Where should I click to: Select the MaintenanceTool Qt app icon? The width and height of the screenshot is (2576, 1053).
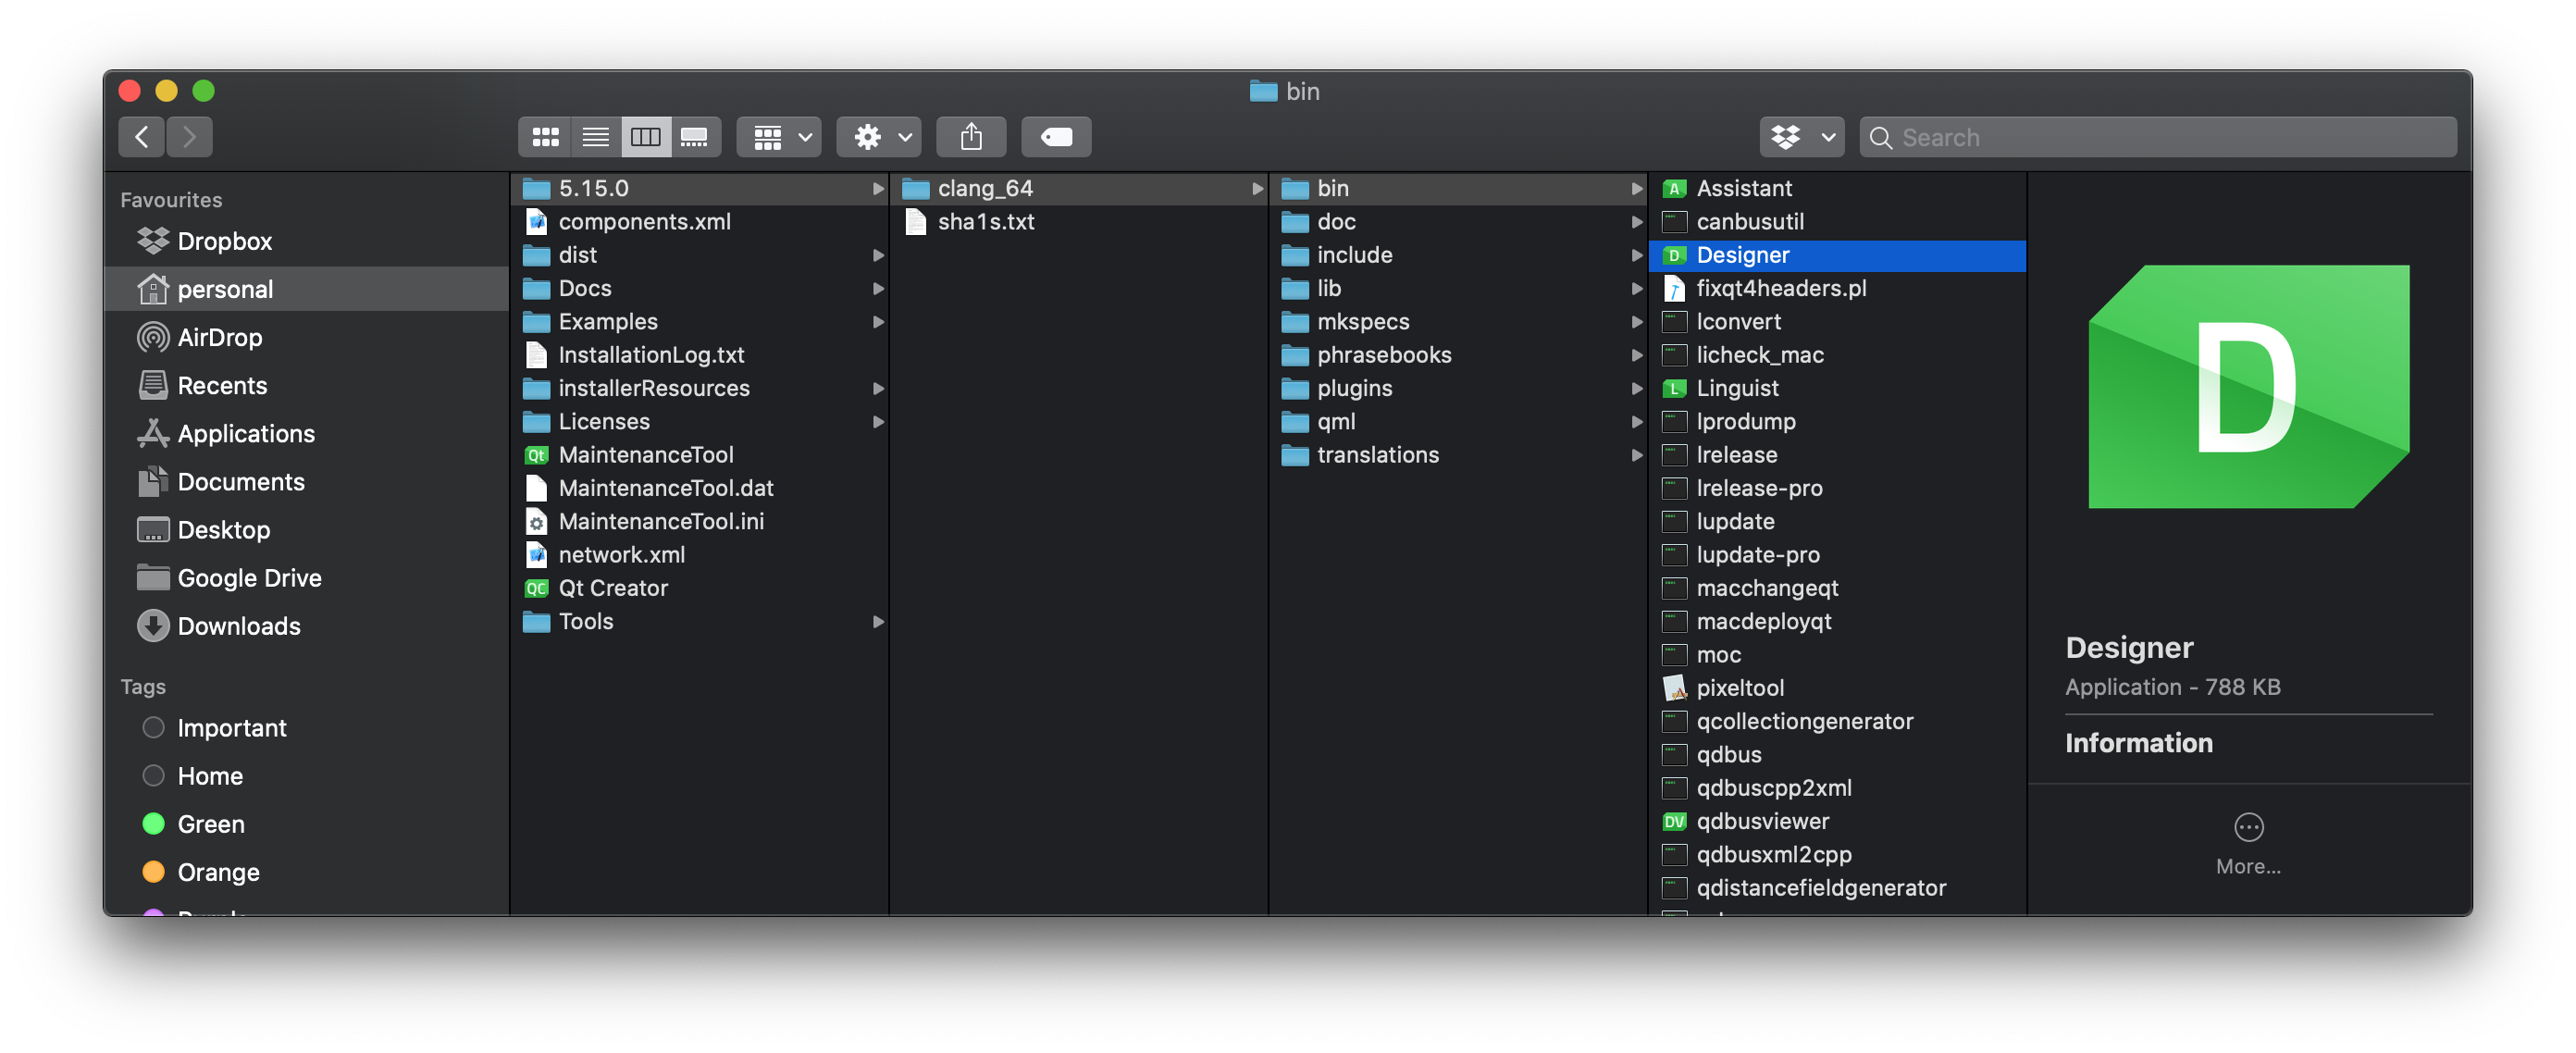pyautogui.click(x=537, y=455)
